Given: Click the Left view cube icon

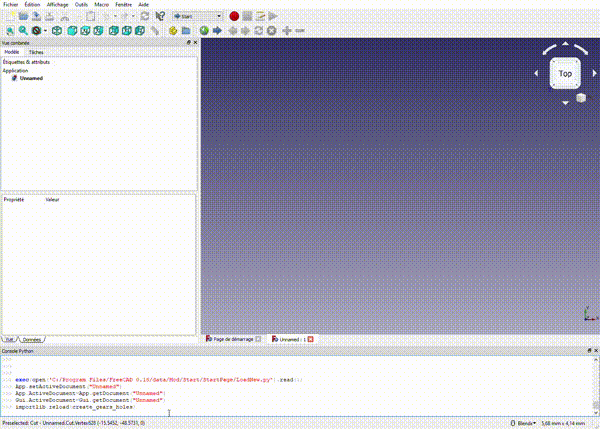Looking at the screenshot, I should (140, 31).
